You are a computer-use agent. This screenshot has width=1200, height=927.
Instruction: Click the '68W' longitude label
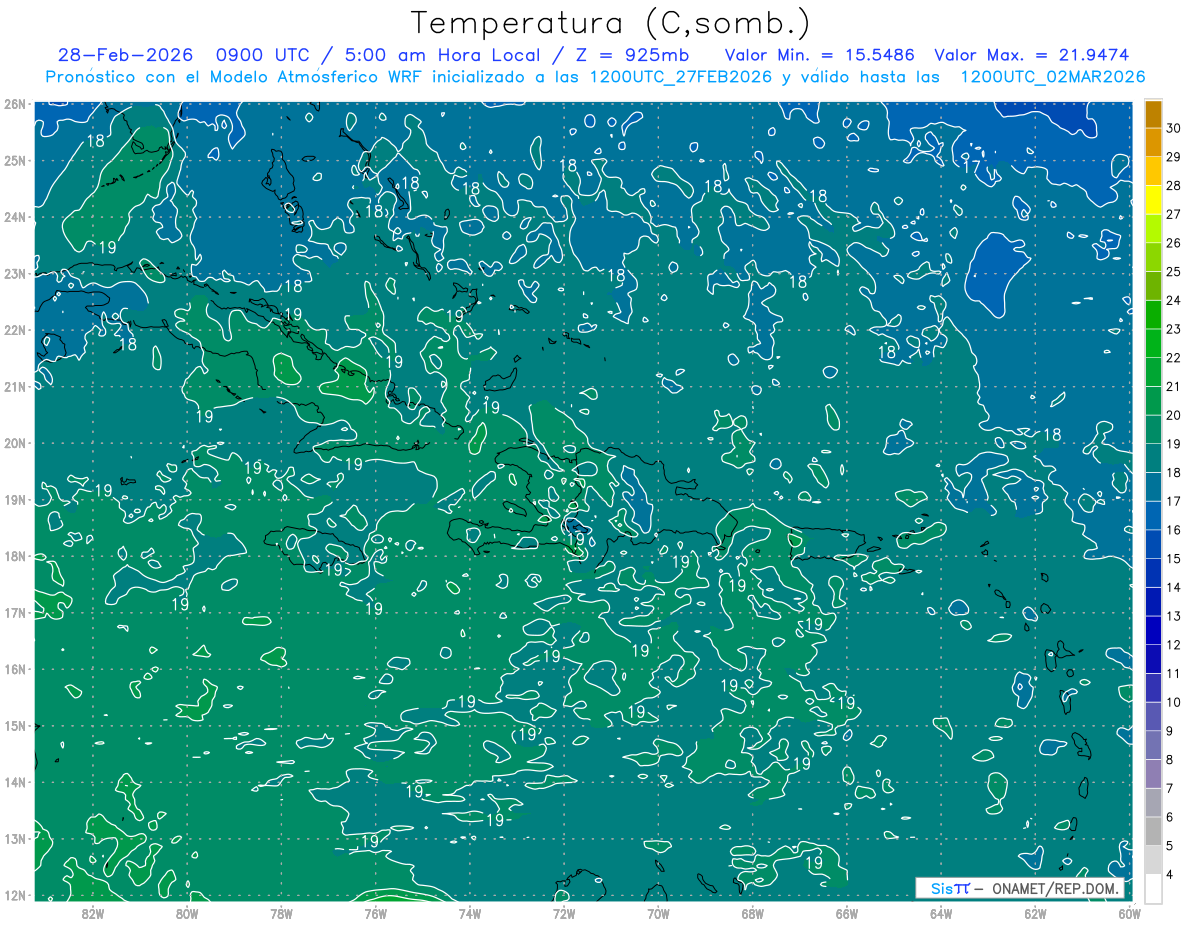(752, 913)
